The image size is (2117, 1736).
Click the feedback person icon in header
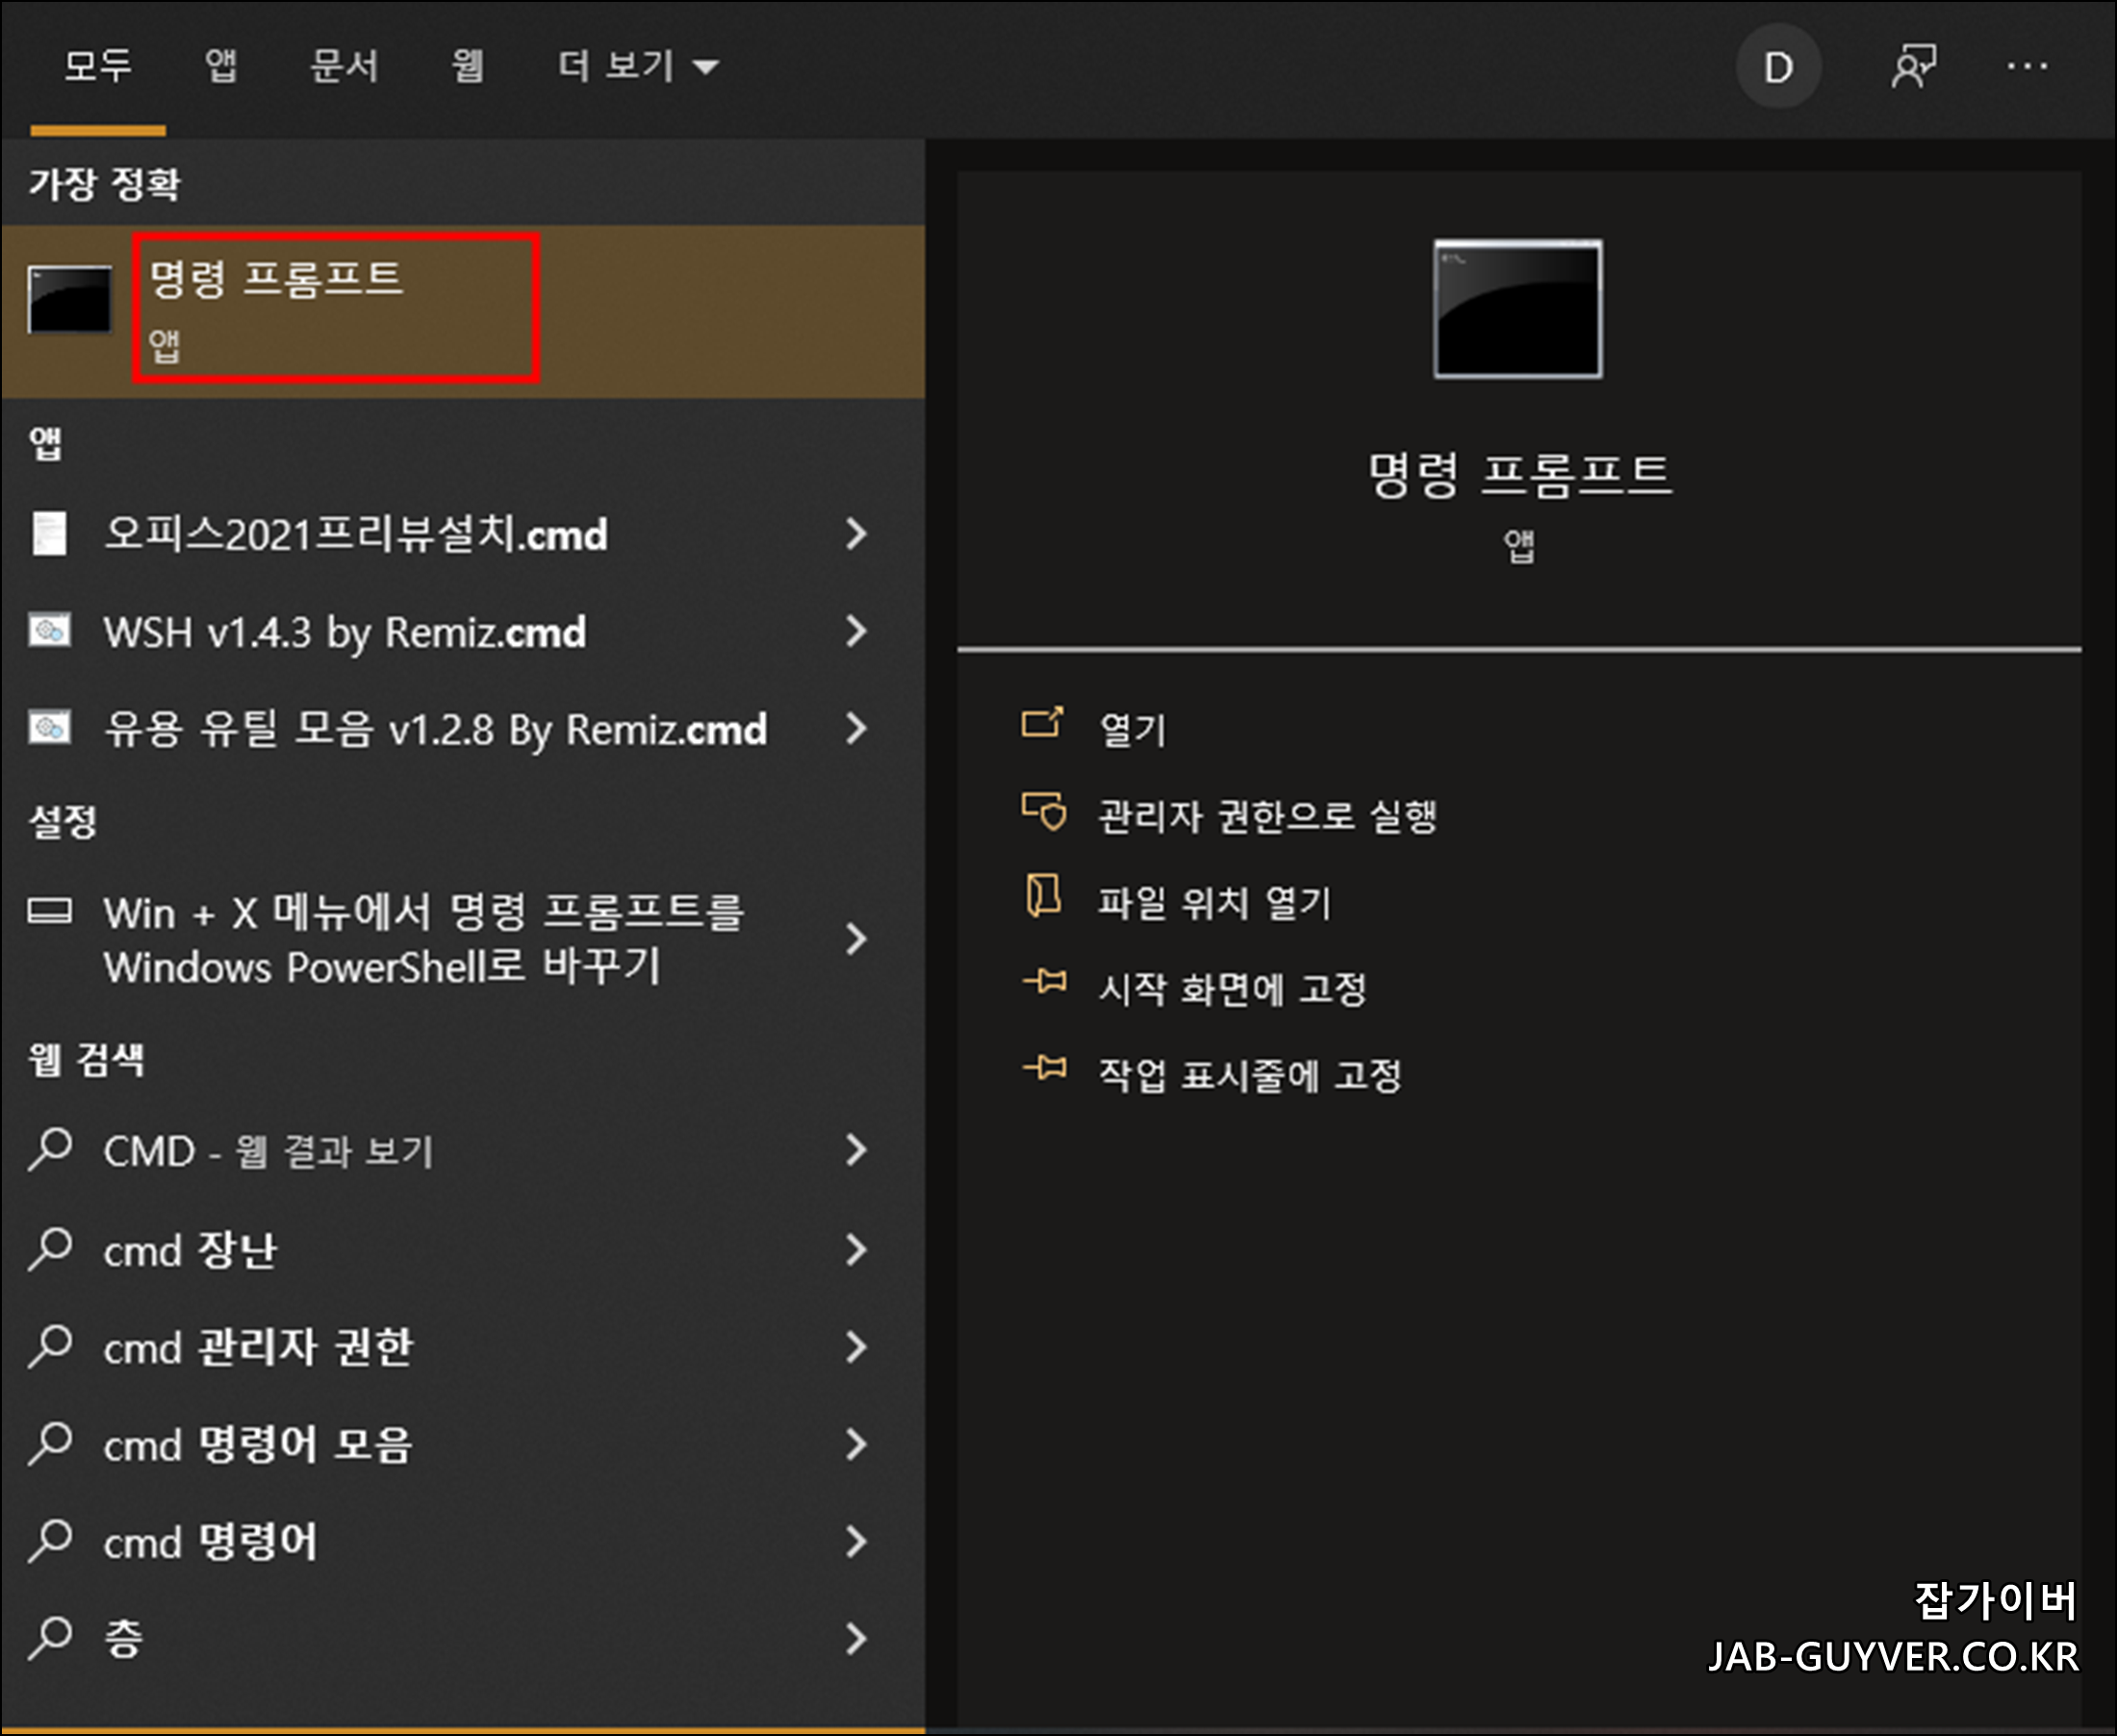pyautogui.click(x=1913, y=67)
